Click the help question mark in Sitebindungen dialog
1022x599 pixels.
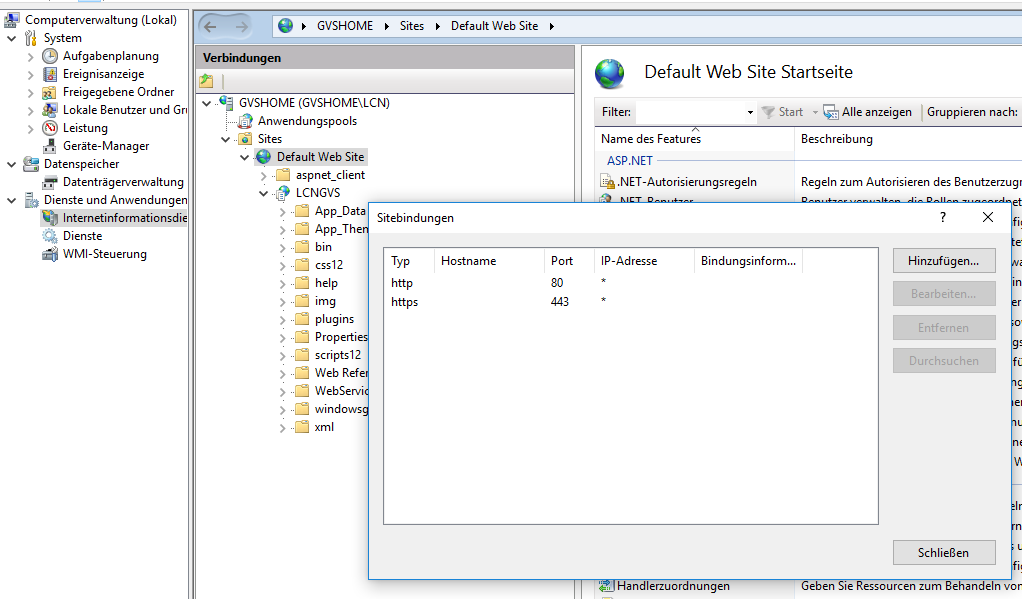coord(943,217)
